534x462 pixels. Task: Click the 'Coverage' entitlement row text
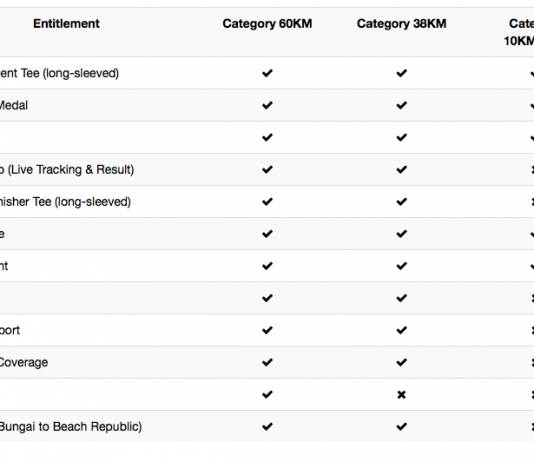click(x=24, y=362)
